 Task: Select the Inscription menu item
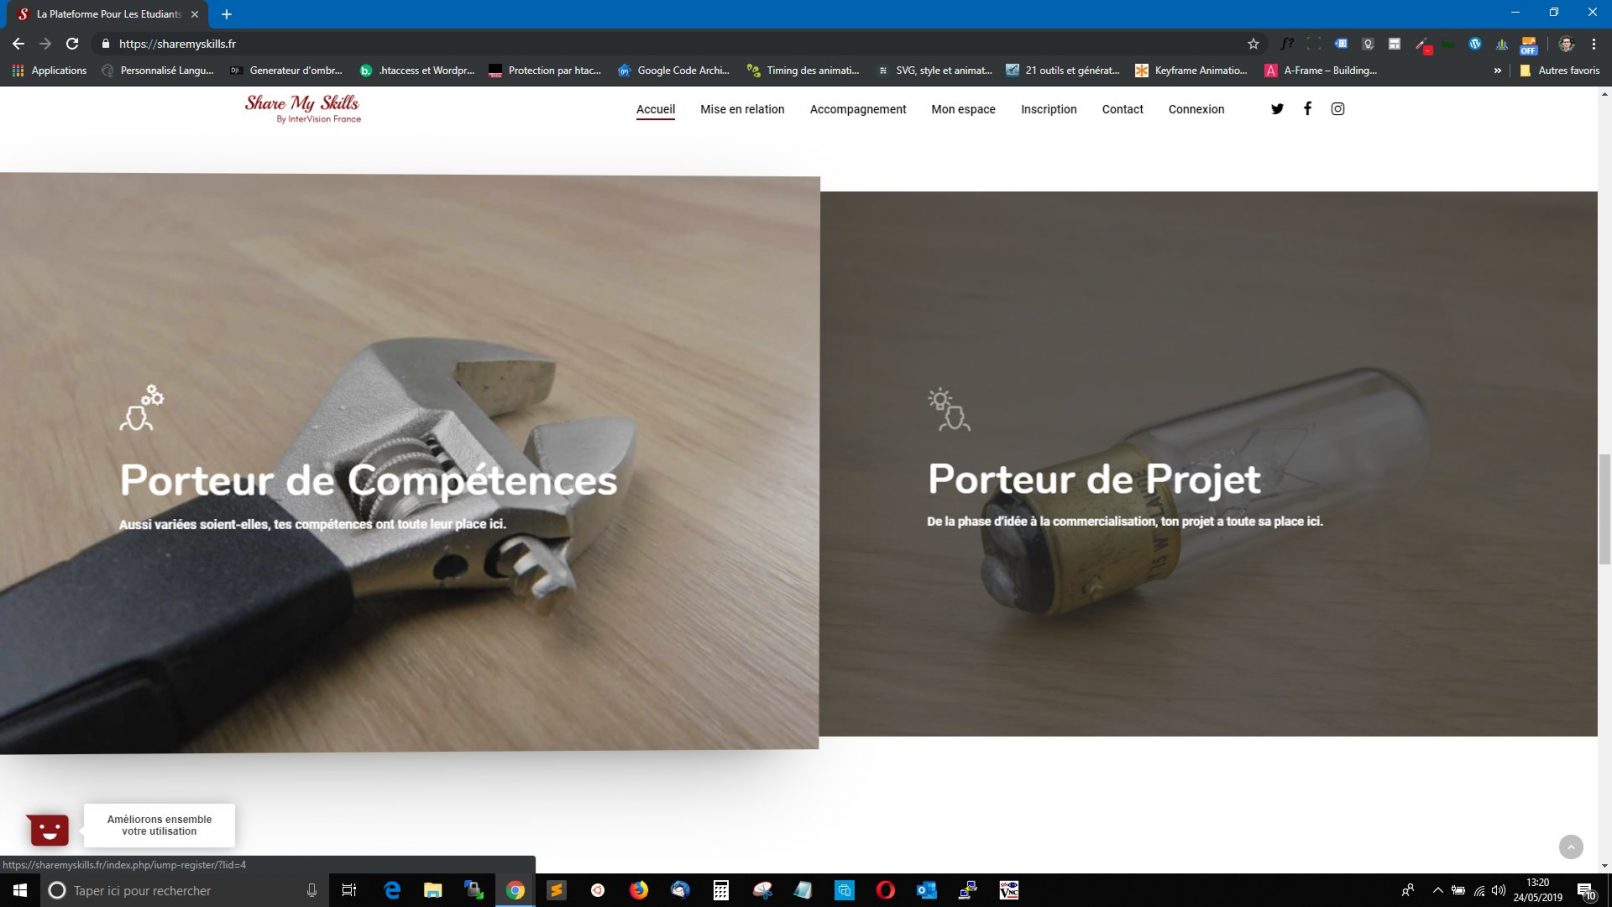pyautogui.click(x=1048, y=109)
